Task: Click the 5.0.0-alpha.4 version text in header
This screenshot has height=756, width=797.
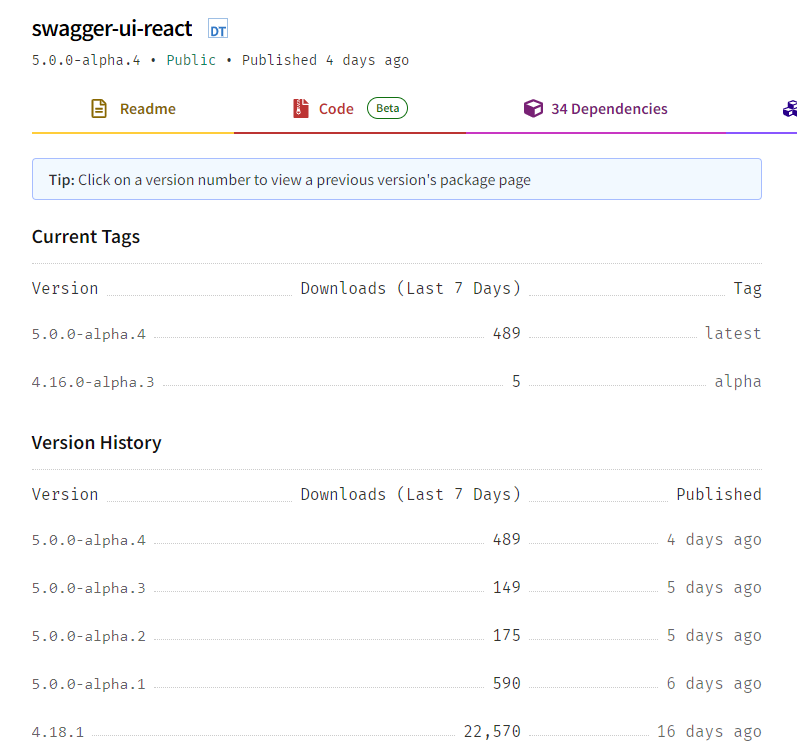Action: tap(86, 60)
